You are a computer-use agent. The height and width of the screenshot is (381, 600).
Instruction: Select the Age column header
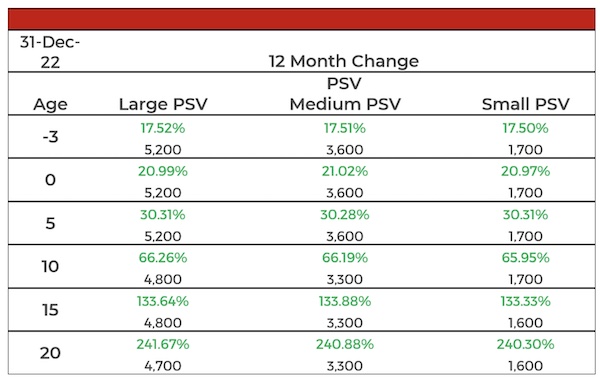pyautogui.click(x=50, y=104)
